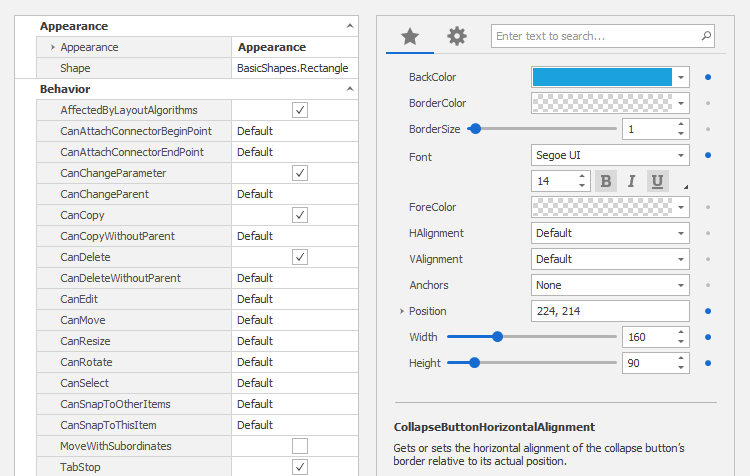Enable the MoveWithSubordinates checkbox

pos(299,446)
